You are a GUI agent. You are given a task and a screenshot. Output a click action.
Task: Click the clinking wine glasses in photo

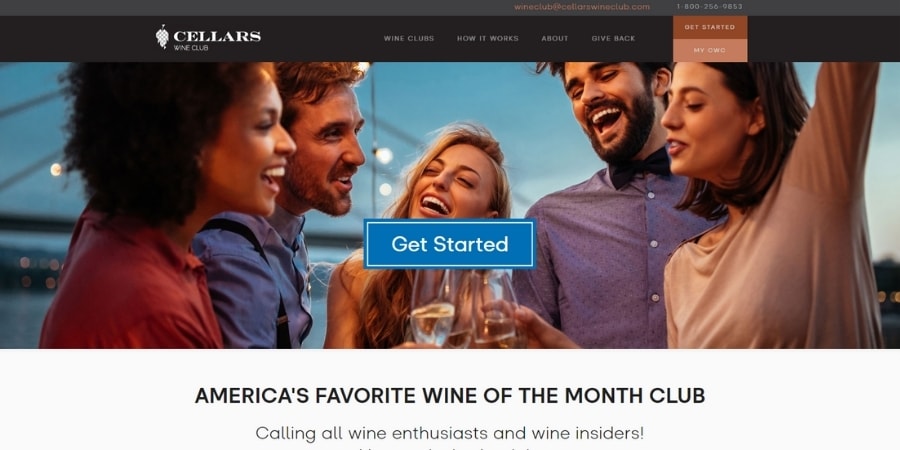465,309
